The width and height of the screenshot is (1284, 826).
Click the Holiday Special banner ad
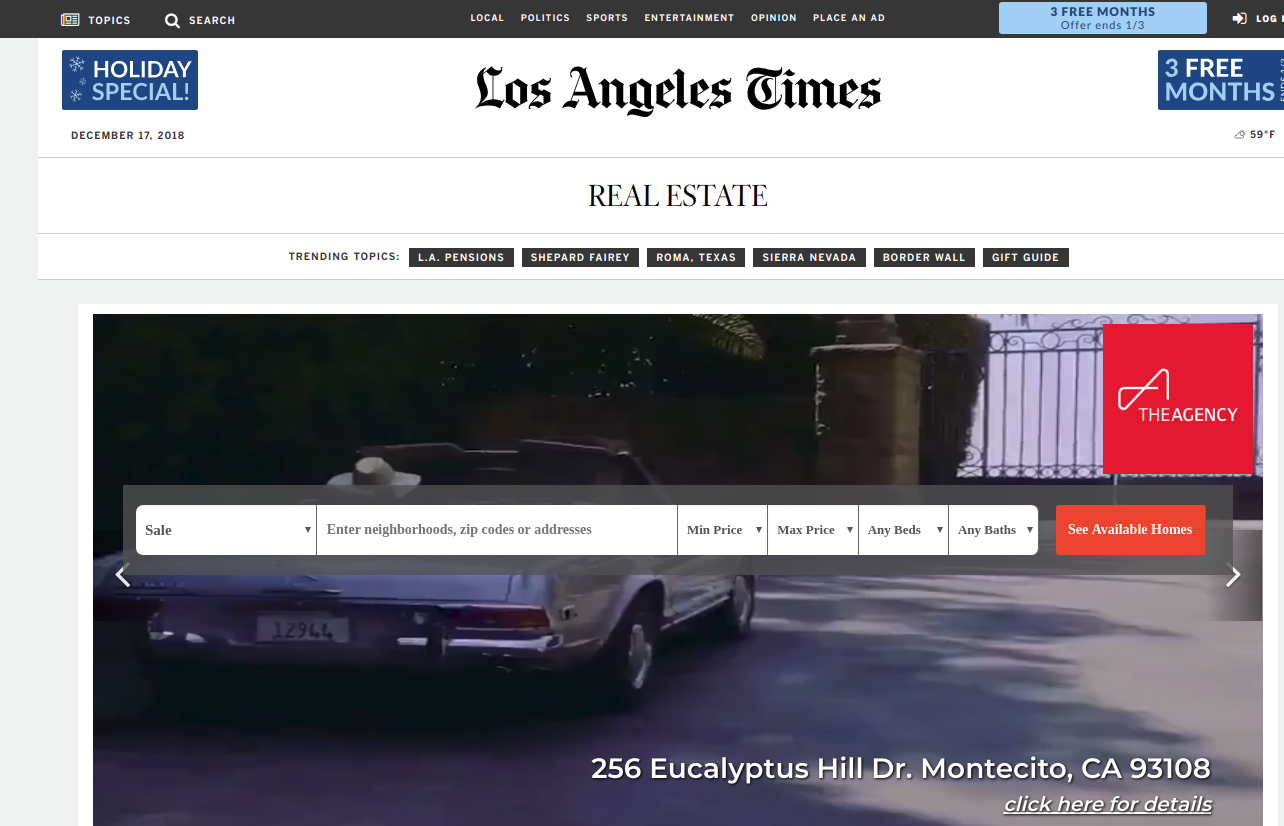[x=130, y=80]
